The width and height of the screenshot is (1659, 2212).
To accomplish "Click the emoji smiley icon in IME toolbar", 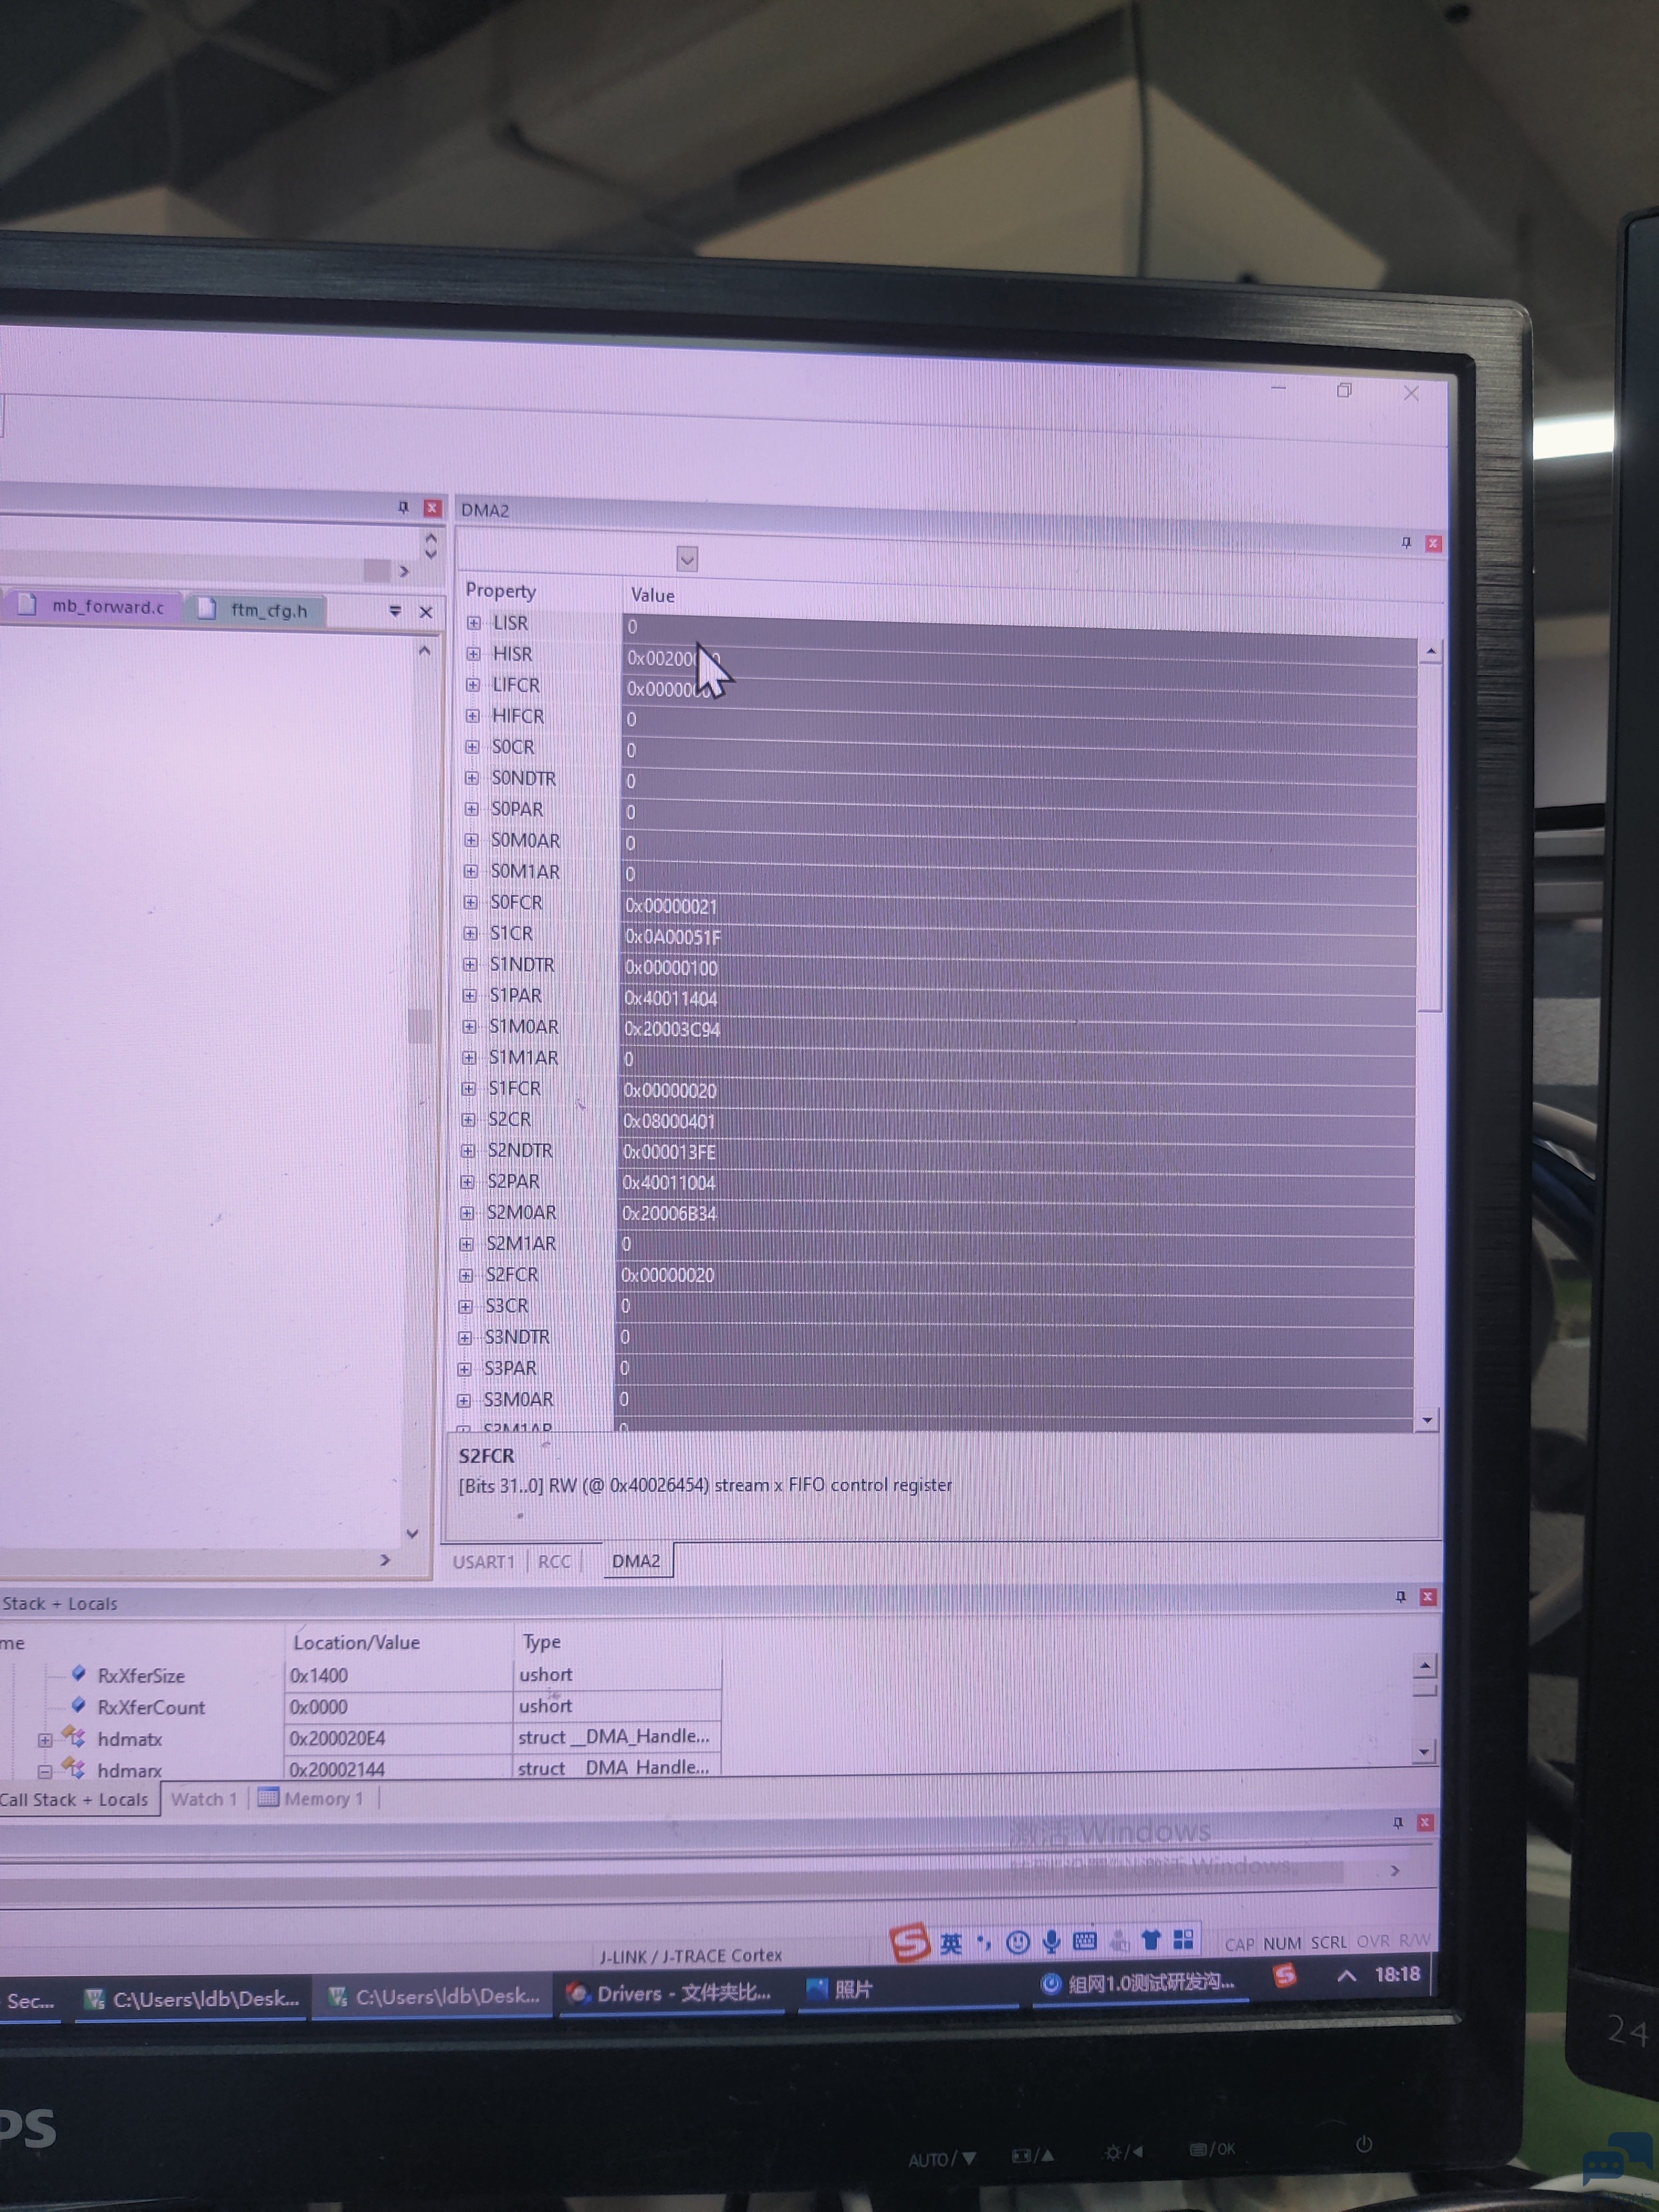I will [x=1018, y=1942].
